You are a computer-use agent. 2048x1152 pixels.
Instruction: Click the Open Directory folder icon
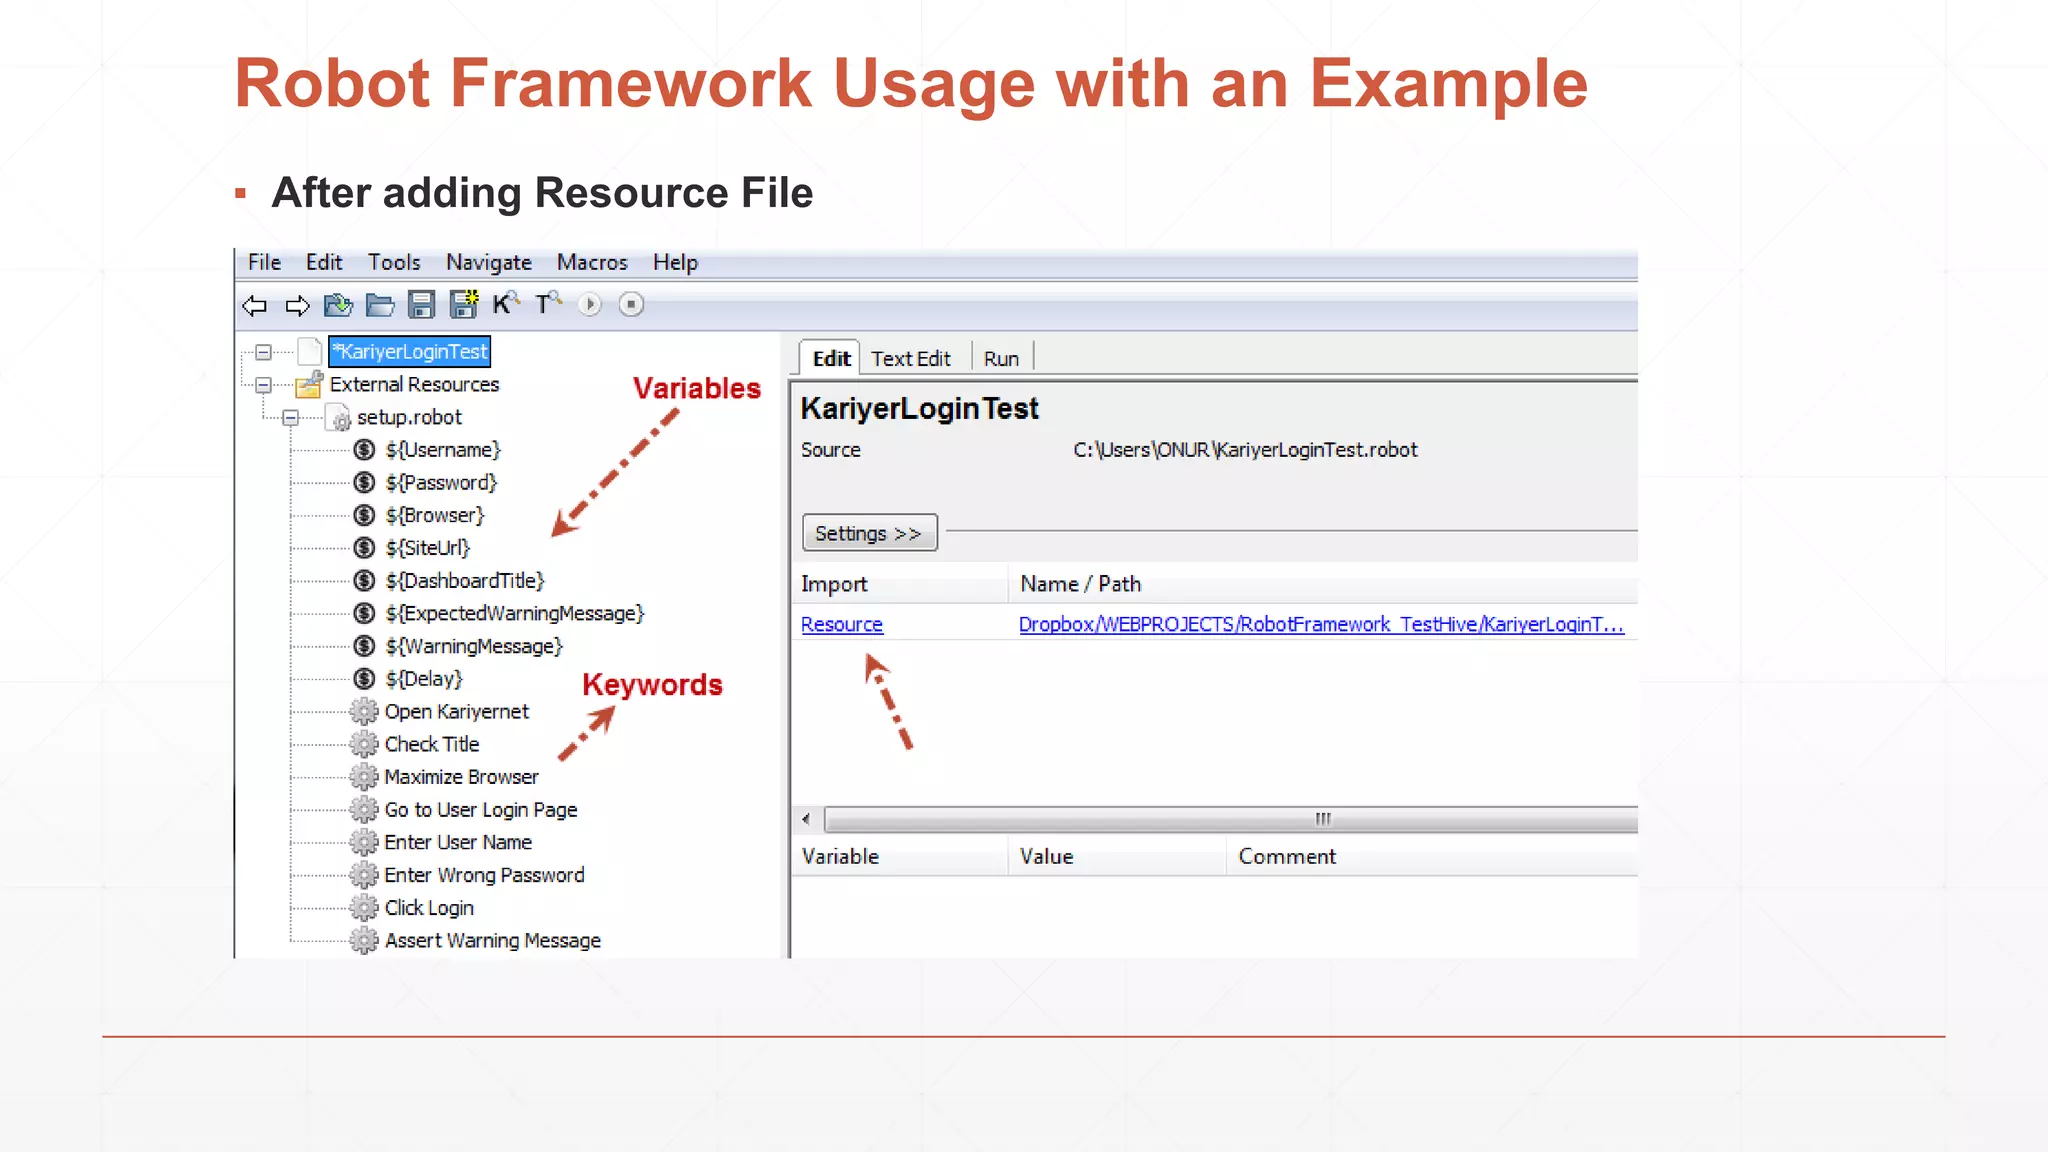tap(380, 304)
